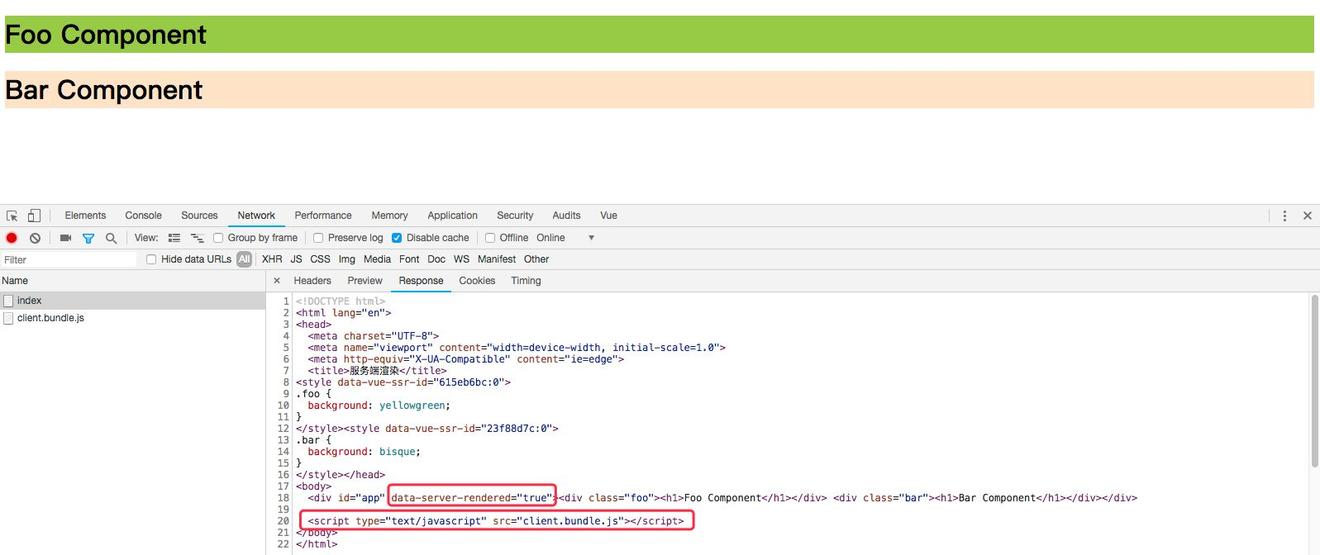This screenshot has width=1320, height=555.
Task: Click the capture screenshots camera icon
Action: click(66, 238)
